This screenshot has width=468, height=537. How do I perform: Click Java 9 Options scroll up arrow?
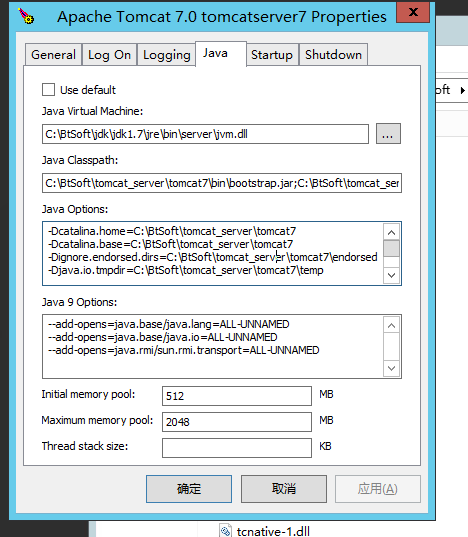(391, 326)
